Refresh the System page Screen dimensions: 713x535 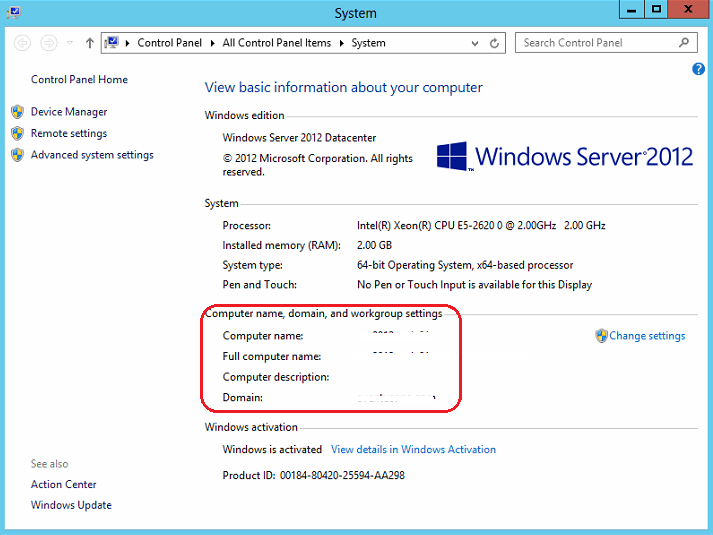pyautogui.click(x=494, y=43)
